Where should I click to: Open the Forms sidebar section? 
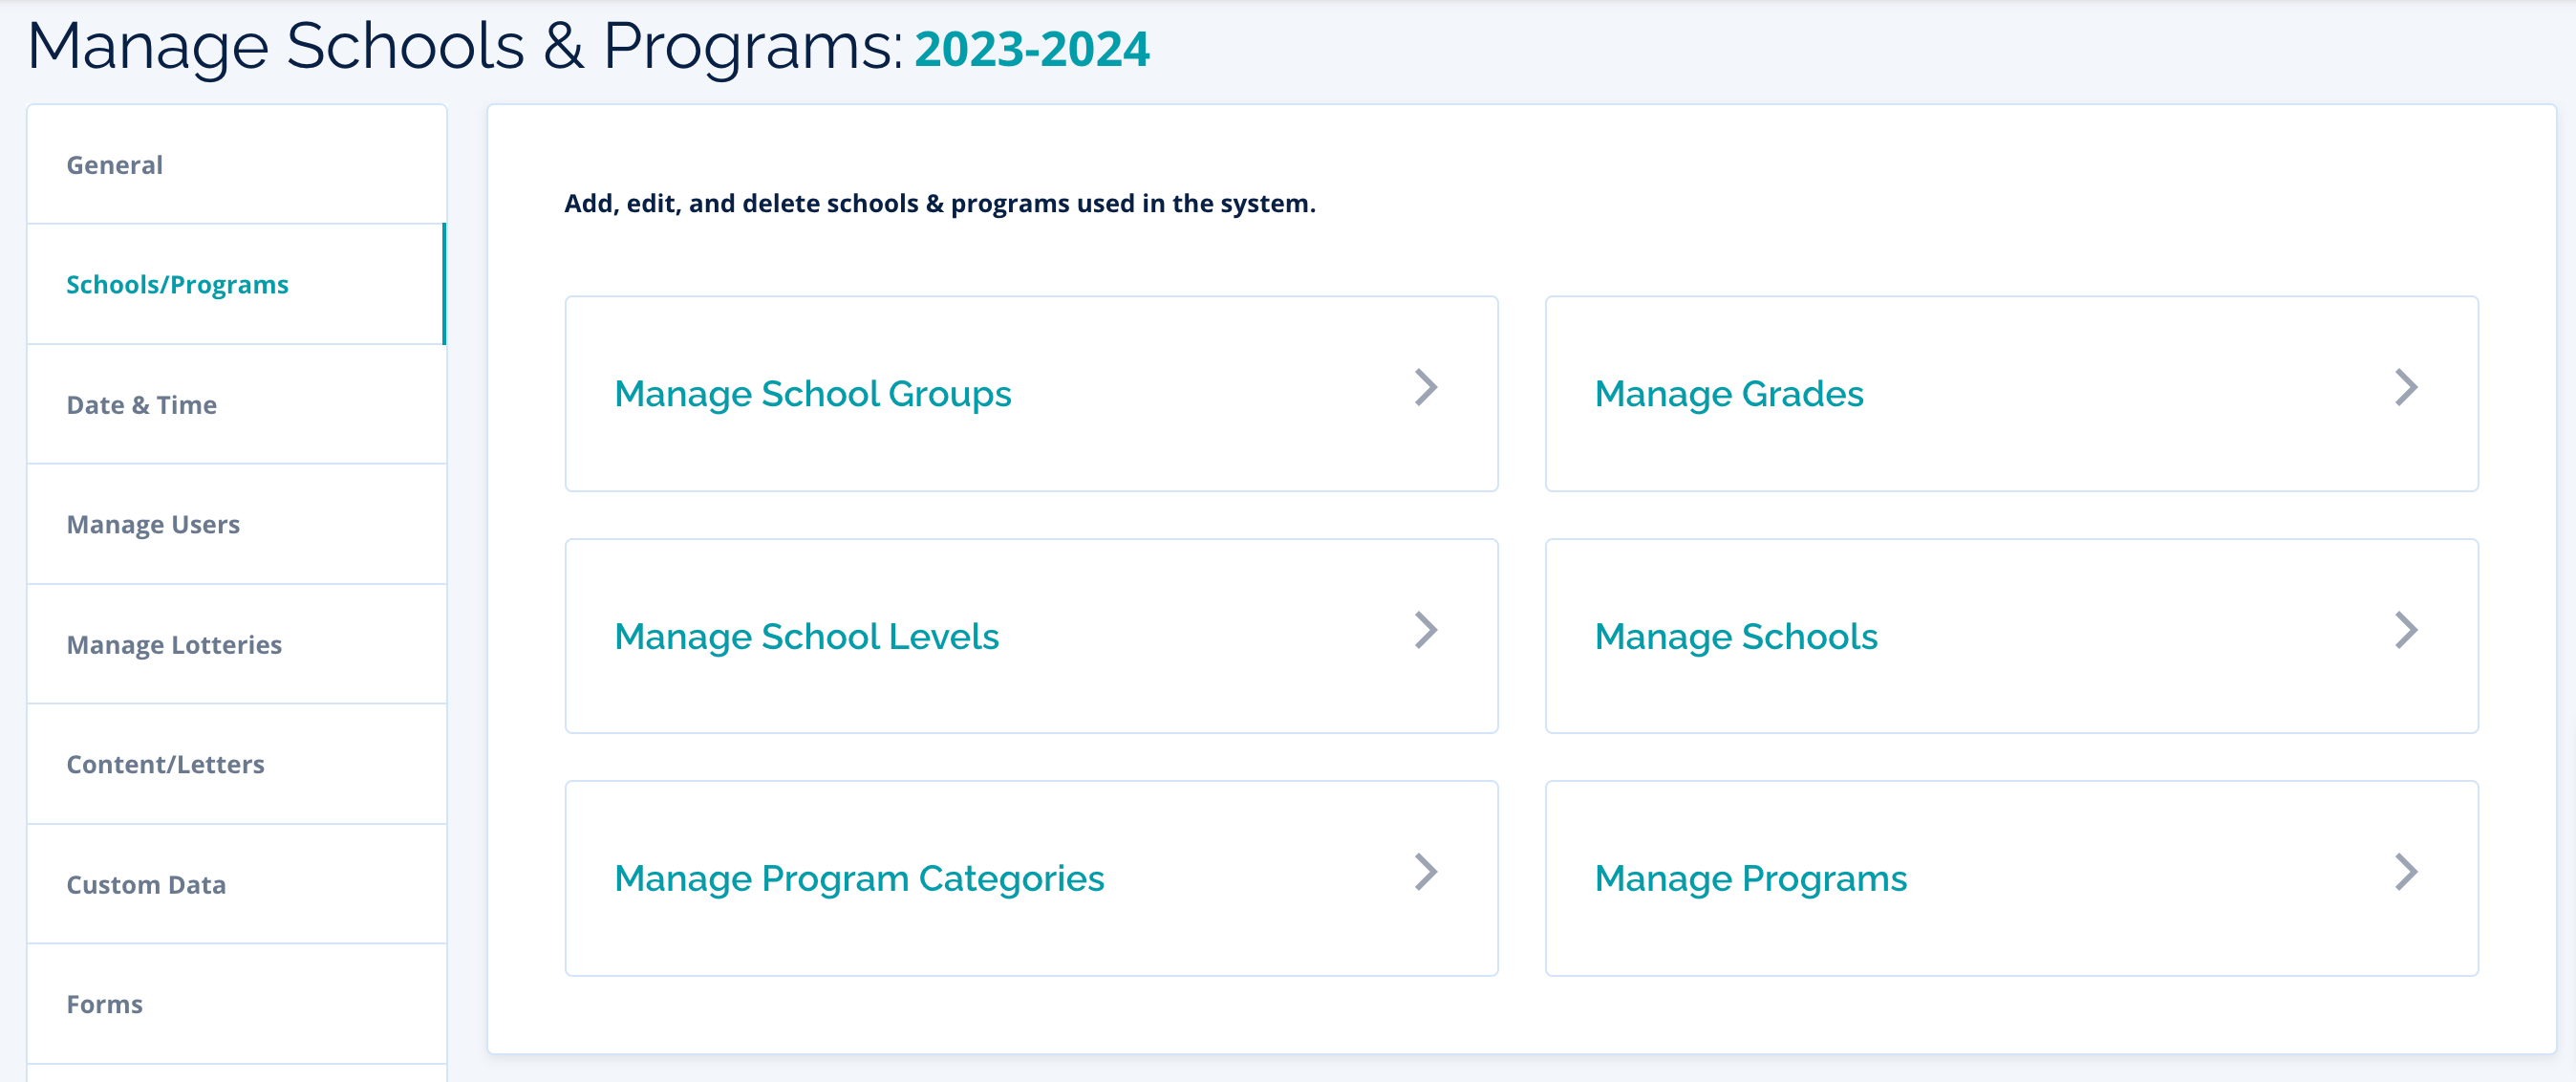click(x=105, y=1004)
